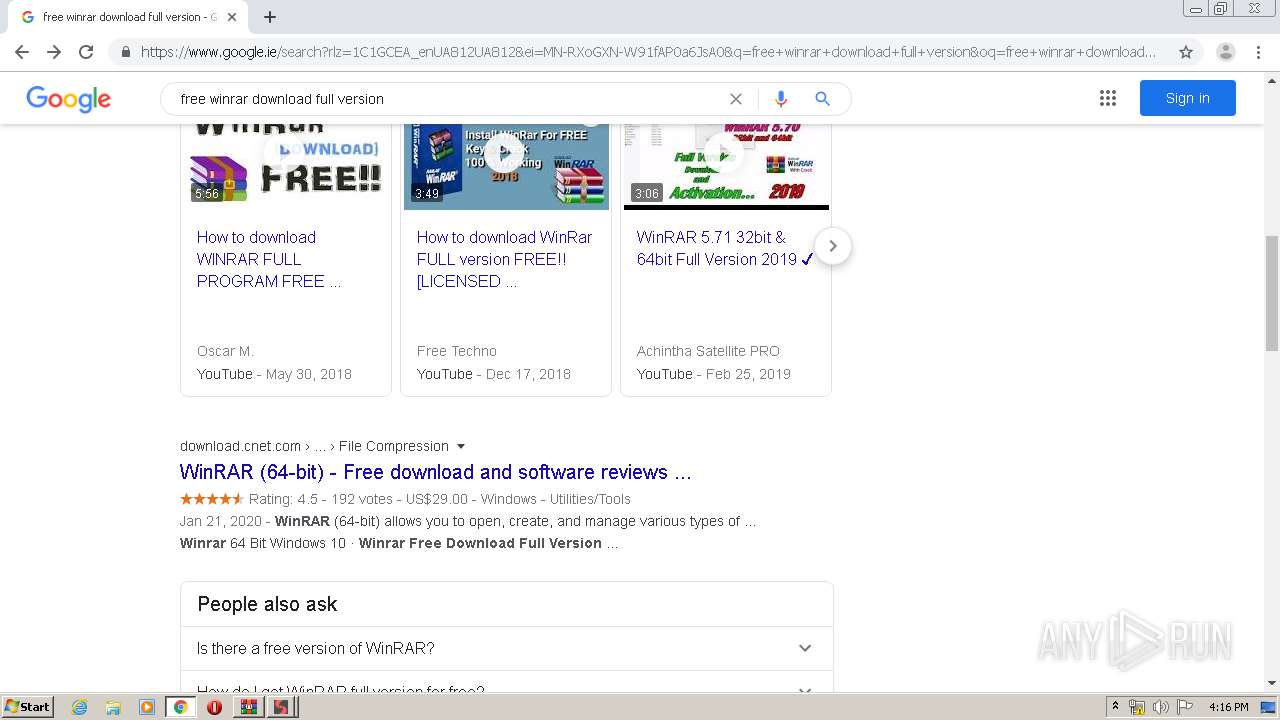Click 'YouTube - May 30, 2018' text
This screenshot has width=1280, height=720.
274,374
